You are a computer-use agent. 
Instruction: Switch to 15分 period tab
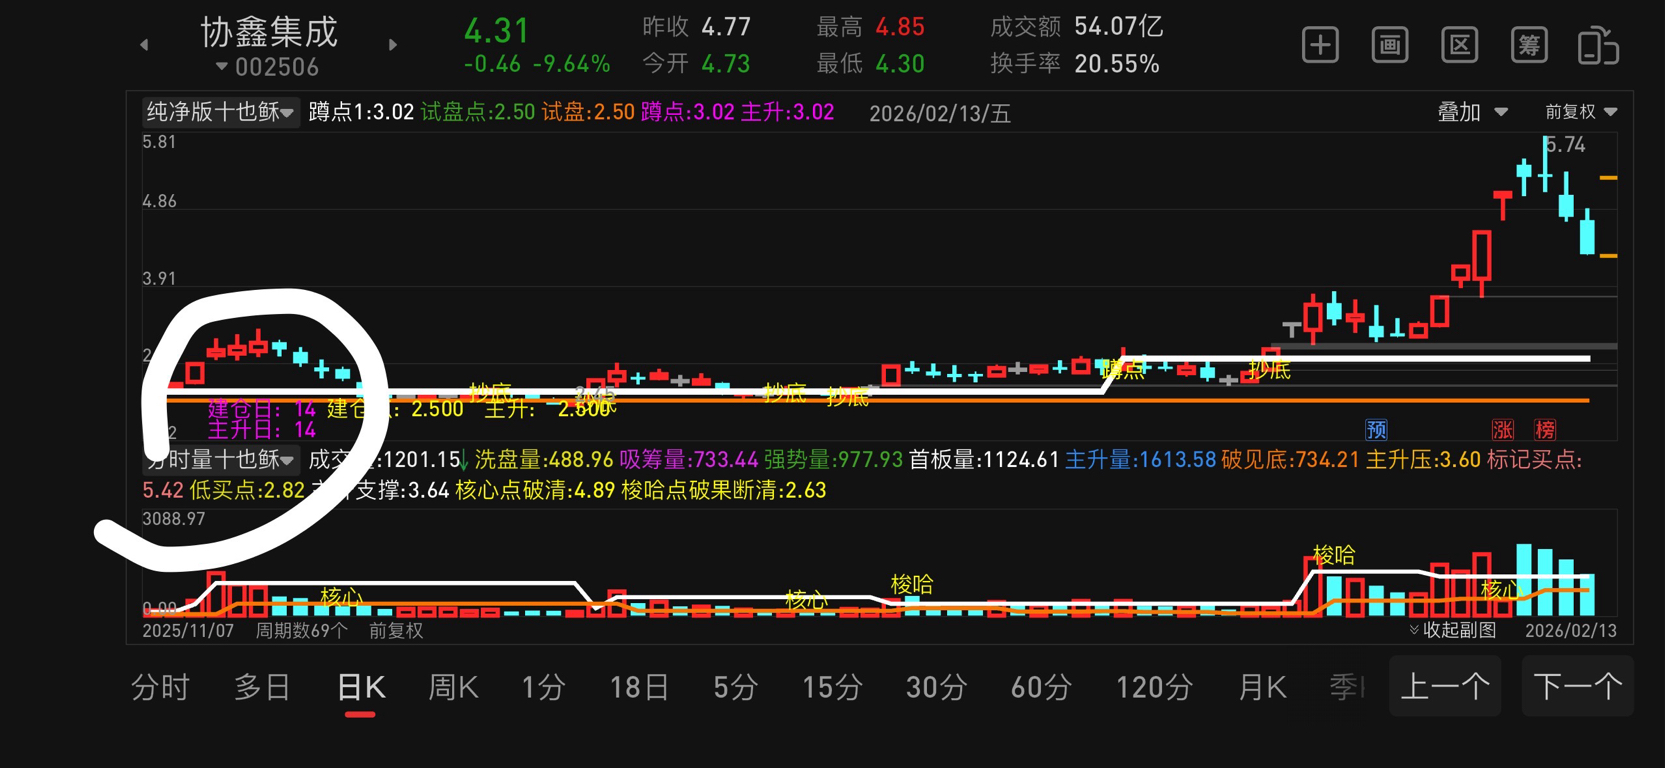tap(832, 688)
